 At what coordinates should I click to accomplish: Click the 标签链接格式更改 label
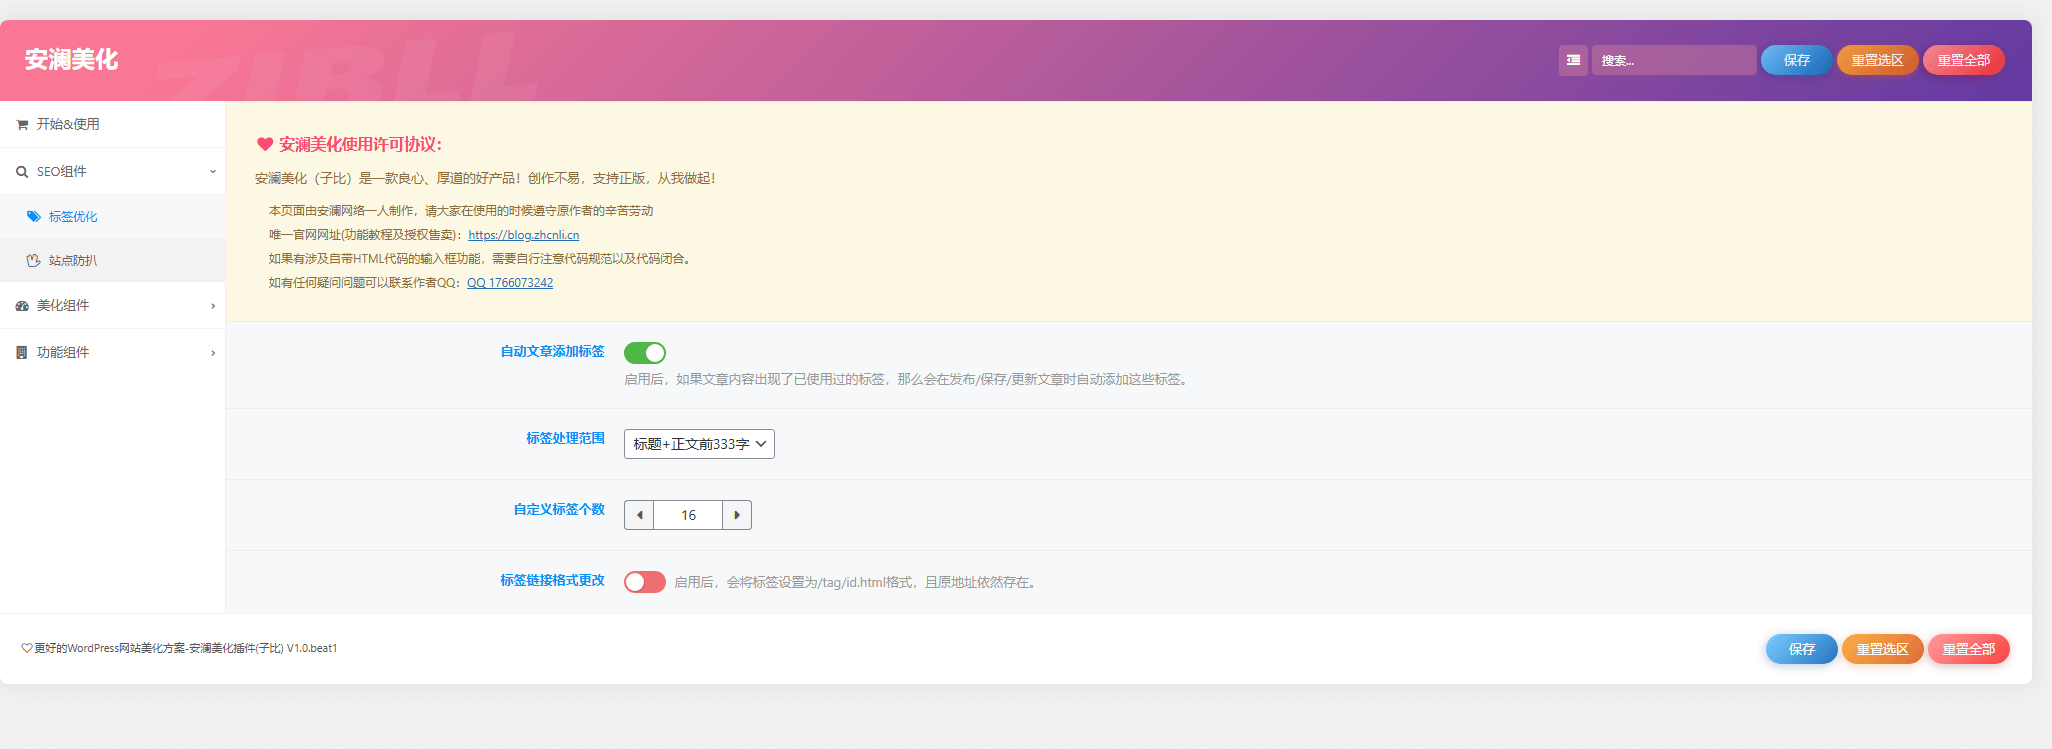click(x=552, y=581)
